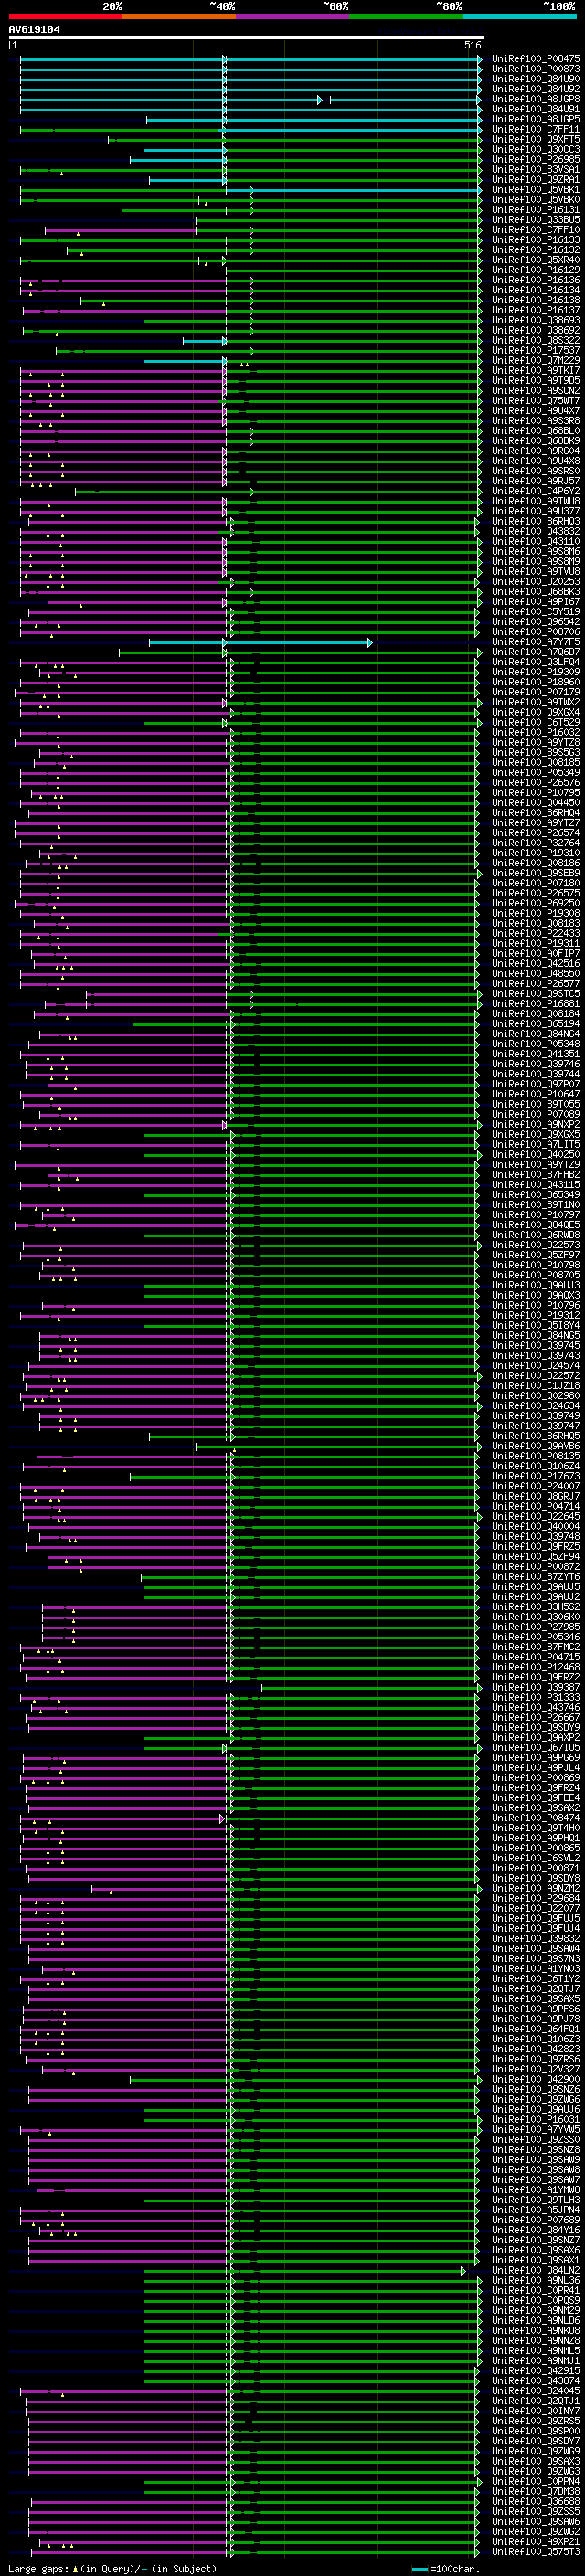Select the UniRef100_Q5I8Y4 label
This screenshot has height=2576, width=585.
[535, 1325]
